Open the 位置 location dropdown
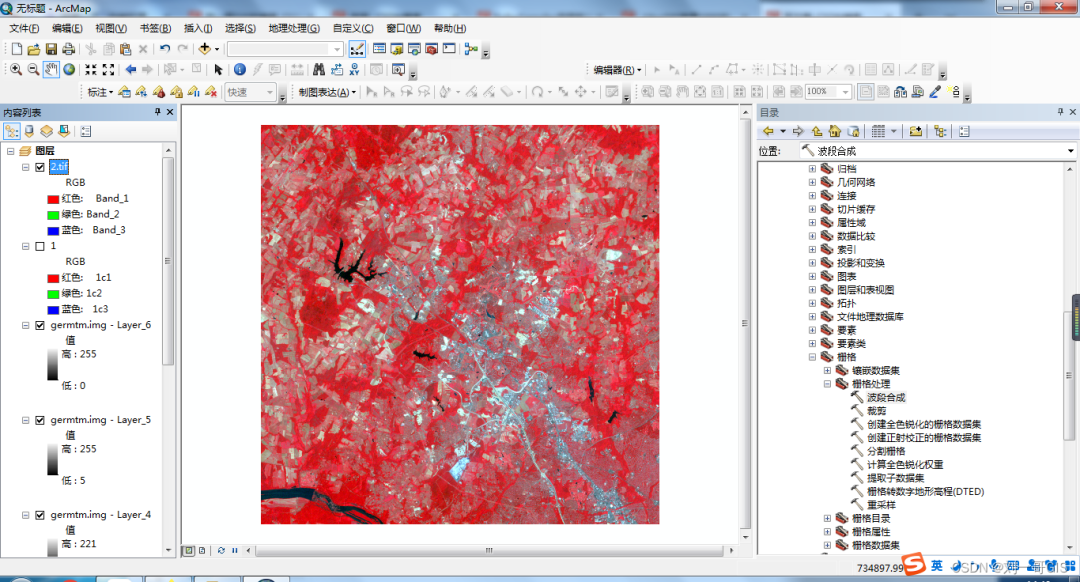Image resolution: width=1080 pixels, height=582 pixels. tap(1070, 151)
